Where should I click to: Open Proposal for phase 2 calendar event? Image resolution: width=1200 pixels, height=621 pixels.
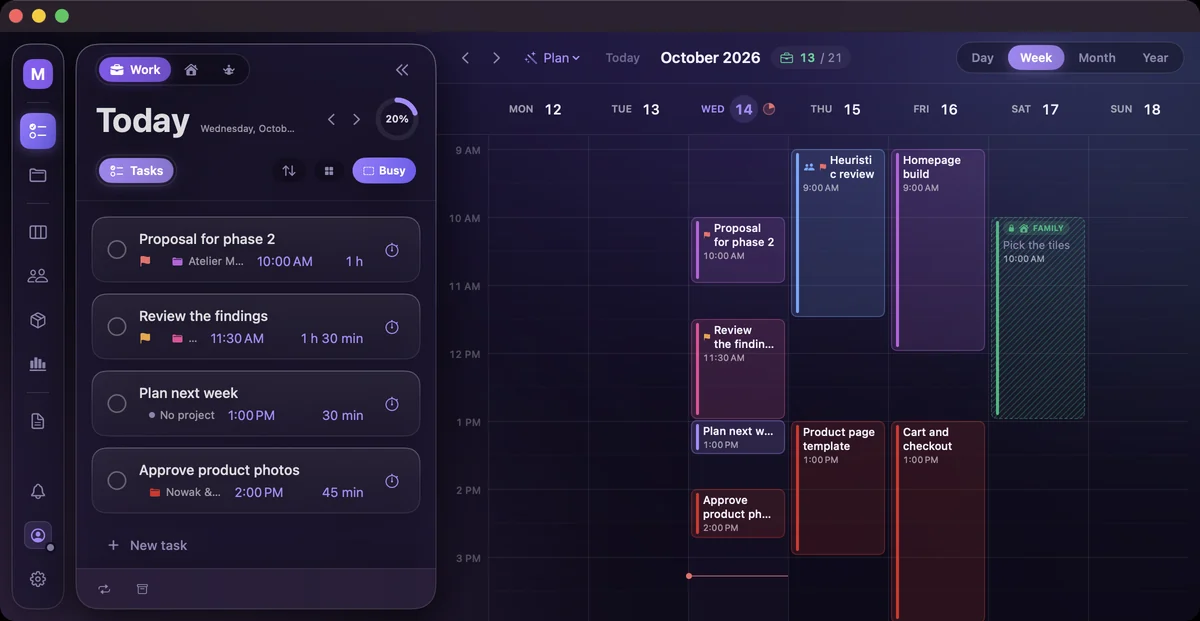[x=738, y=250]
